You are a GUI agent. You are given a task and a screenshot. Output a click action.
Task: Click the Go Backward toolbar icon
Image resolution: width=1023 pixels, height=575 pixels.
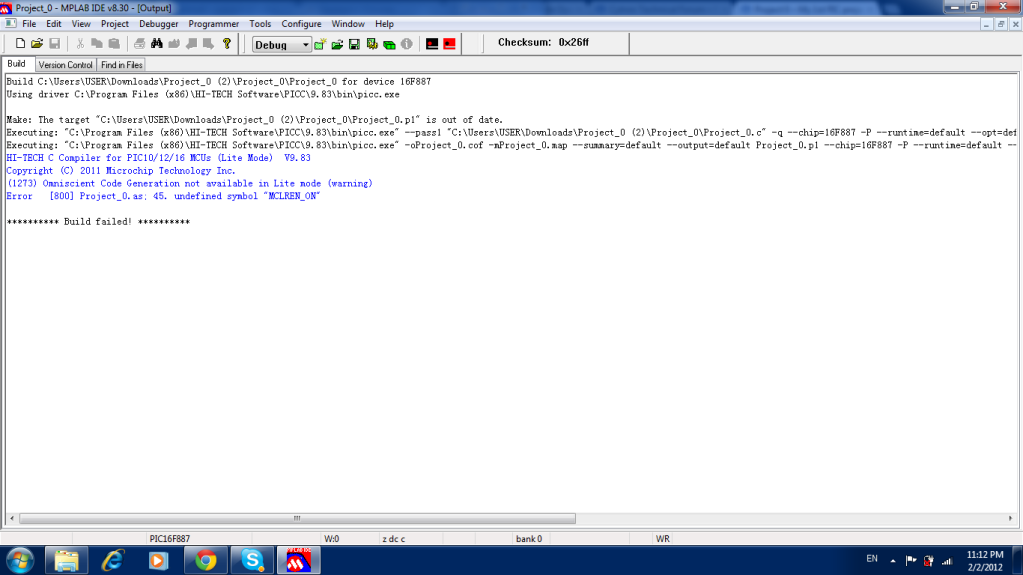click(191, 44)
